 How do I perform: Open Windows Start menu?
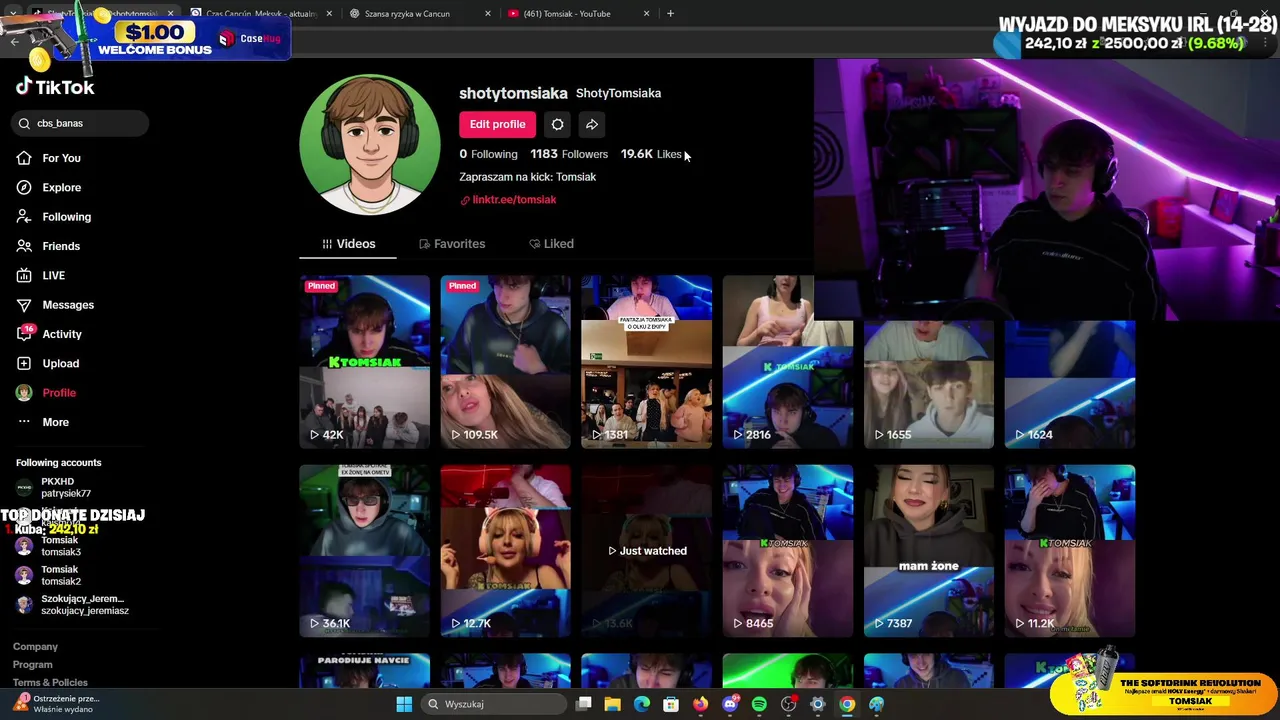click(404, 704)
